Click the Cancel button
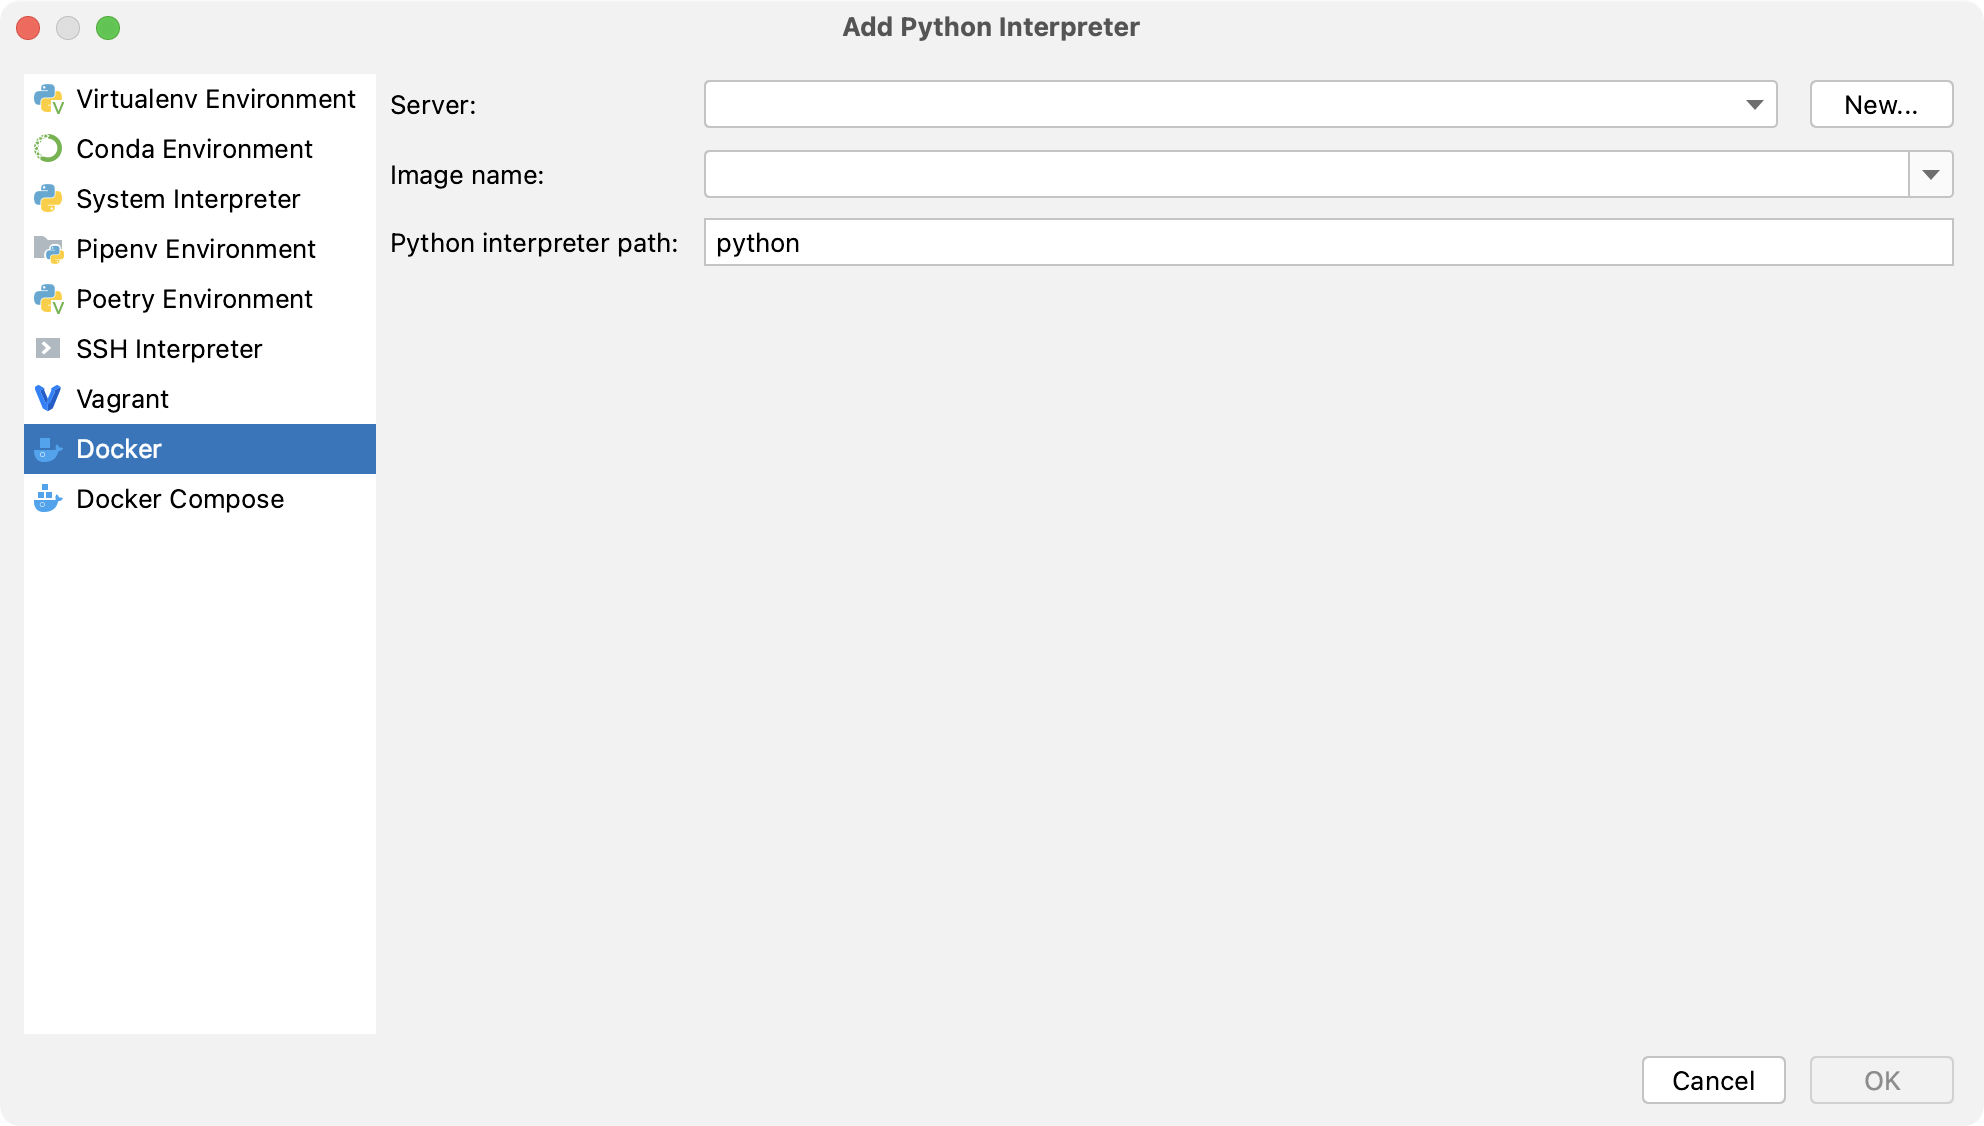Viewport: 1984px width, 1126px height. (1714, 1078)
